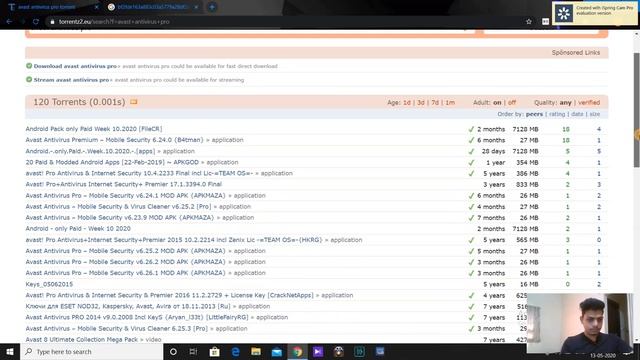Image resolution: width=640 pixels, height=360 pixels.
Task: Click the taskbar search box
Action: pyautogui.click(x=92, y=351)
